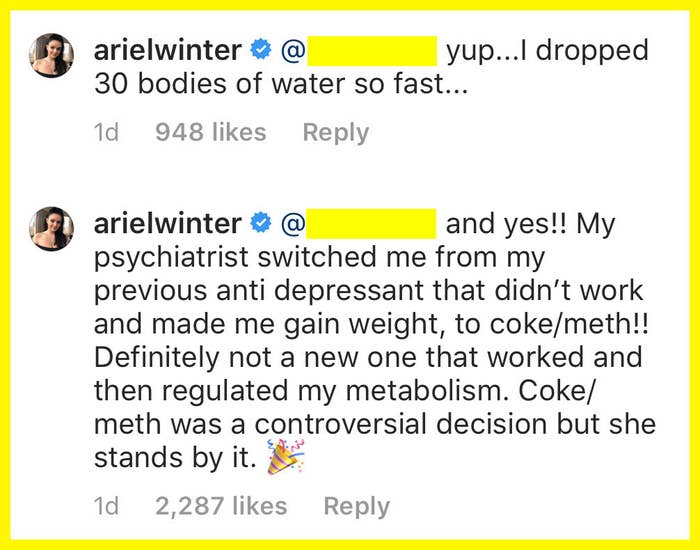This screenshot has height=550, width=700.
Task: Click the @ symbol in second comment
Action: click(293, 224)
